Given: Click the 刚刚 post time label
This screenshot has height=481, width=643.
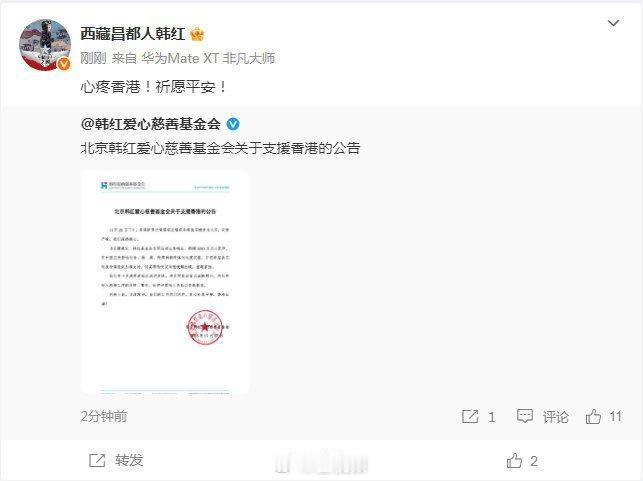Looking at the screenshot, I should [x=93, y=58].
